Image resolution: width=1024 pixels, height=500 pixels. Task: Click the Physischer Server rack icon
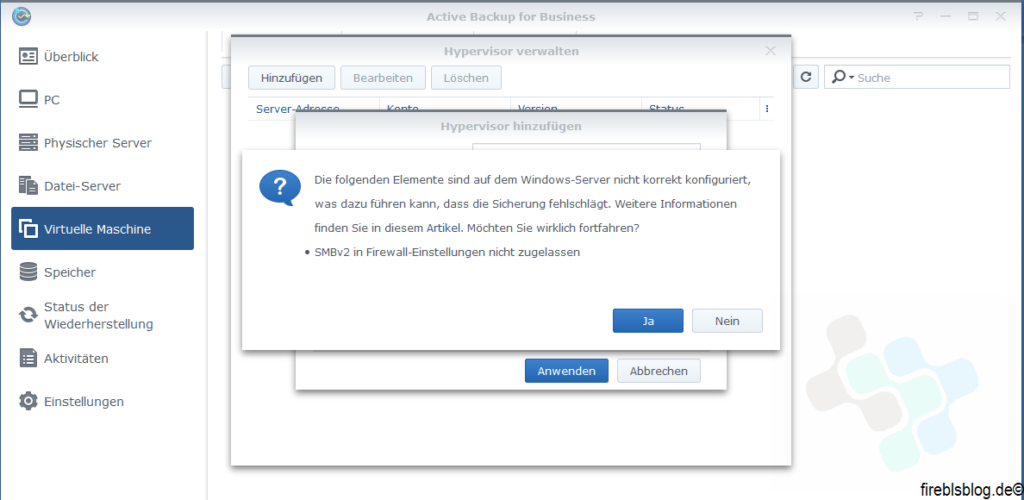tap(28, 142)
